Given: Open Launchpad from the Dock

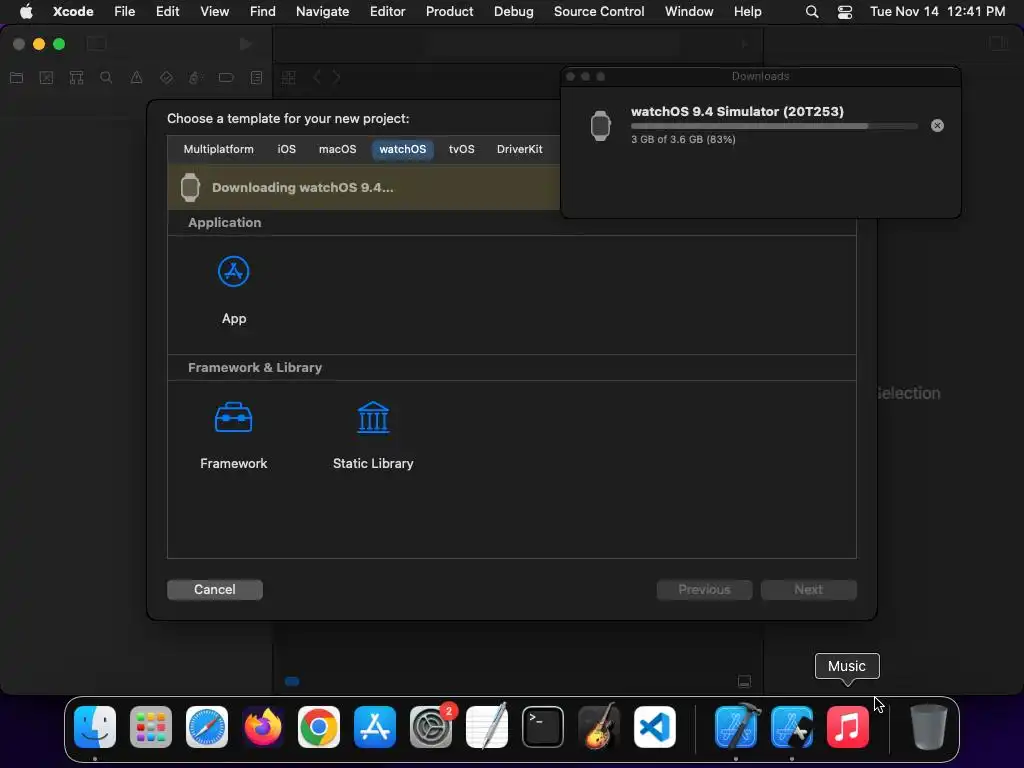Looking at the screenshot, I should [151, 727].
